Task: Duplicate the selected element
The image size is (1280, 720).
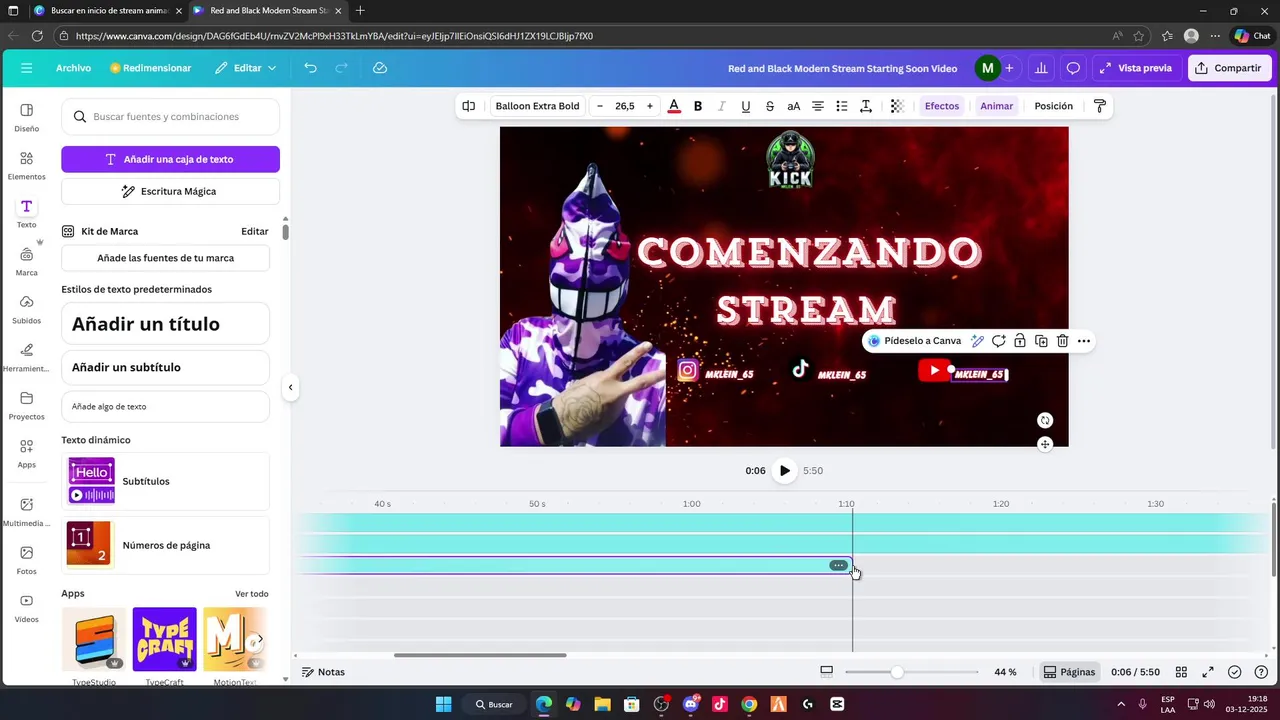Action: (x=1041, y=341)
